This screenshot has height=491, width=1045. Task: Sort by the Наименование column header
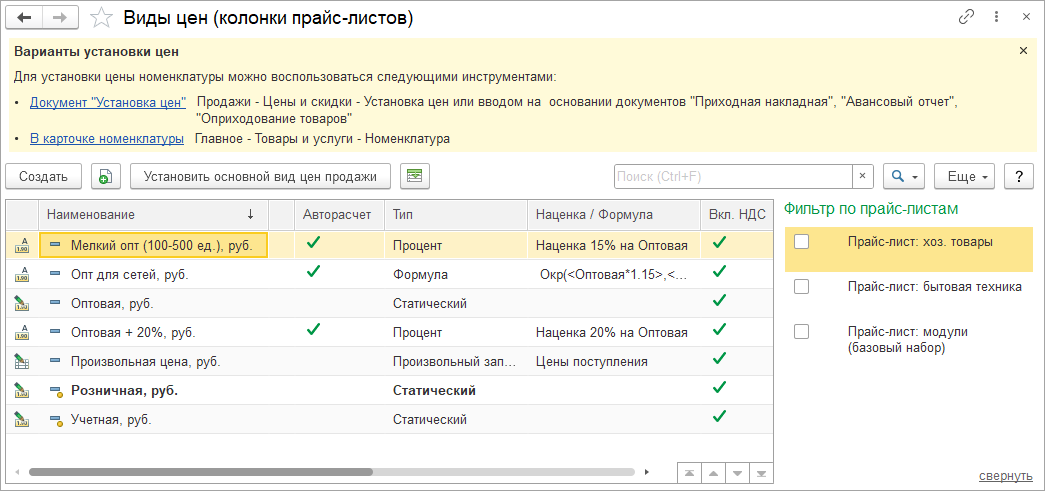pyautogui.click(x=153, y=215)
